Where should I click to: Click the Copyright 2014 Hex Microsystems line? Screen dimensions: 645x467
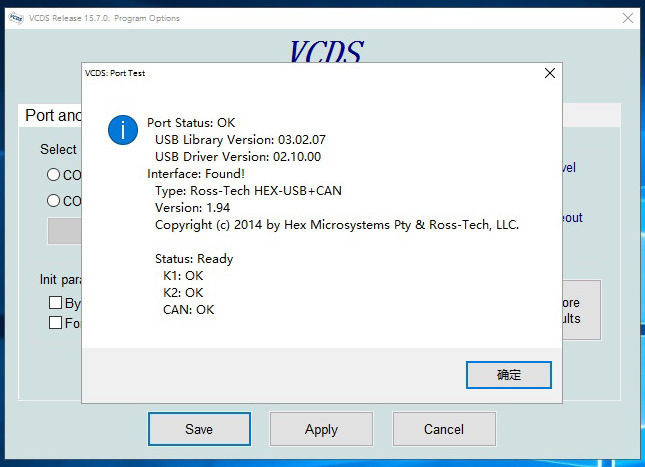337,225
